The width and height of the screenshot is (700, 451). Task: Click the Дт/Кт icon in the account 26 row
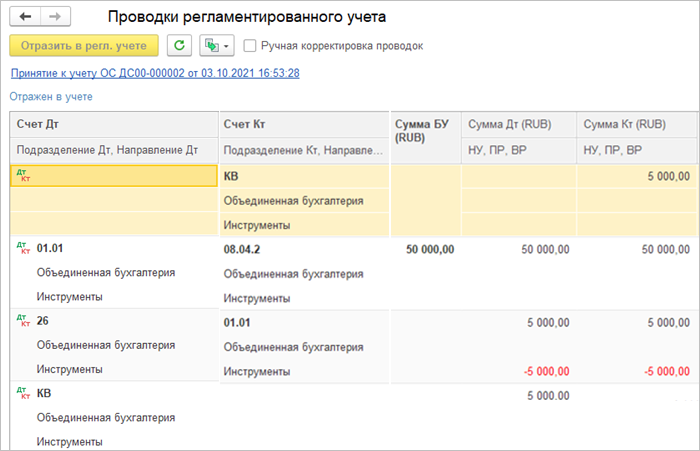point(22,321)
